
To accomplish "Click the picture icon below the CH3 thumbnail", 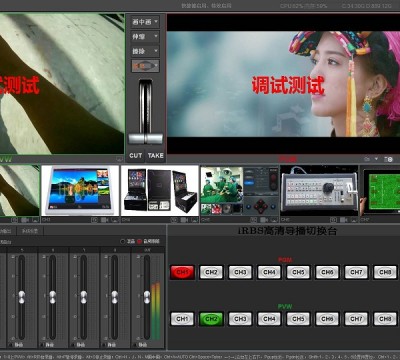I will click(x=115, y=220).
